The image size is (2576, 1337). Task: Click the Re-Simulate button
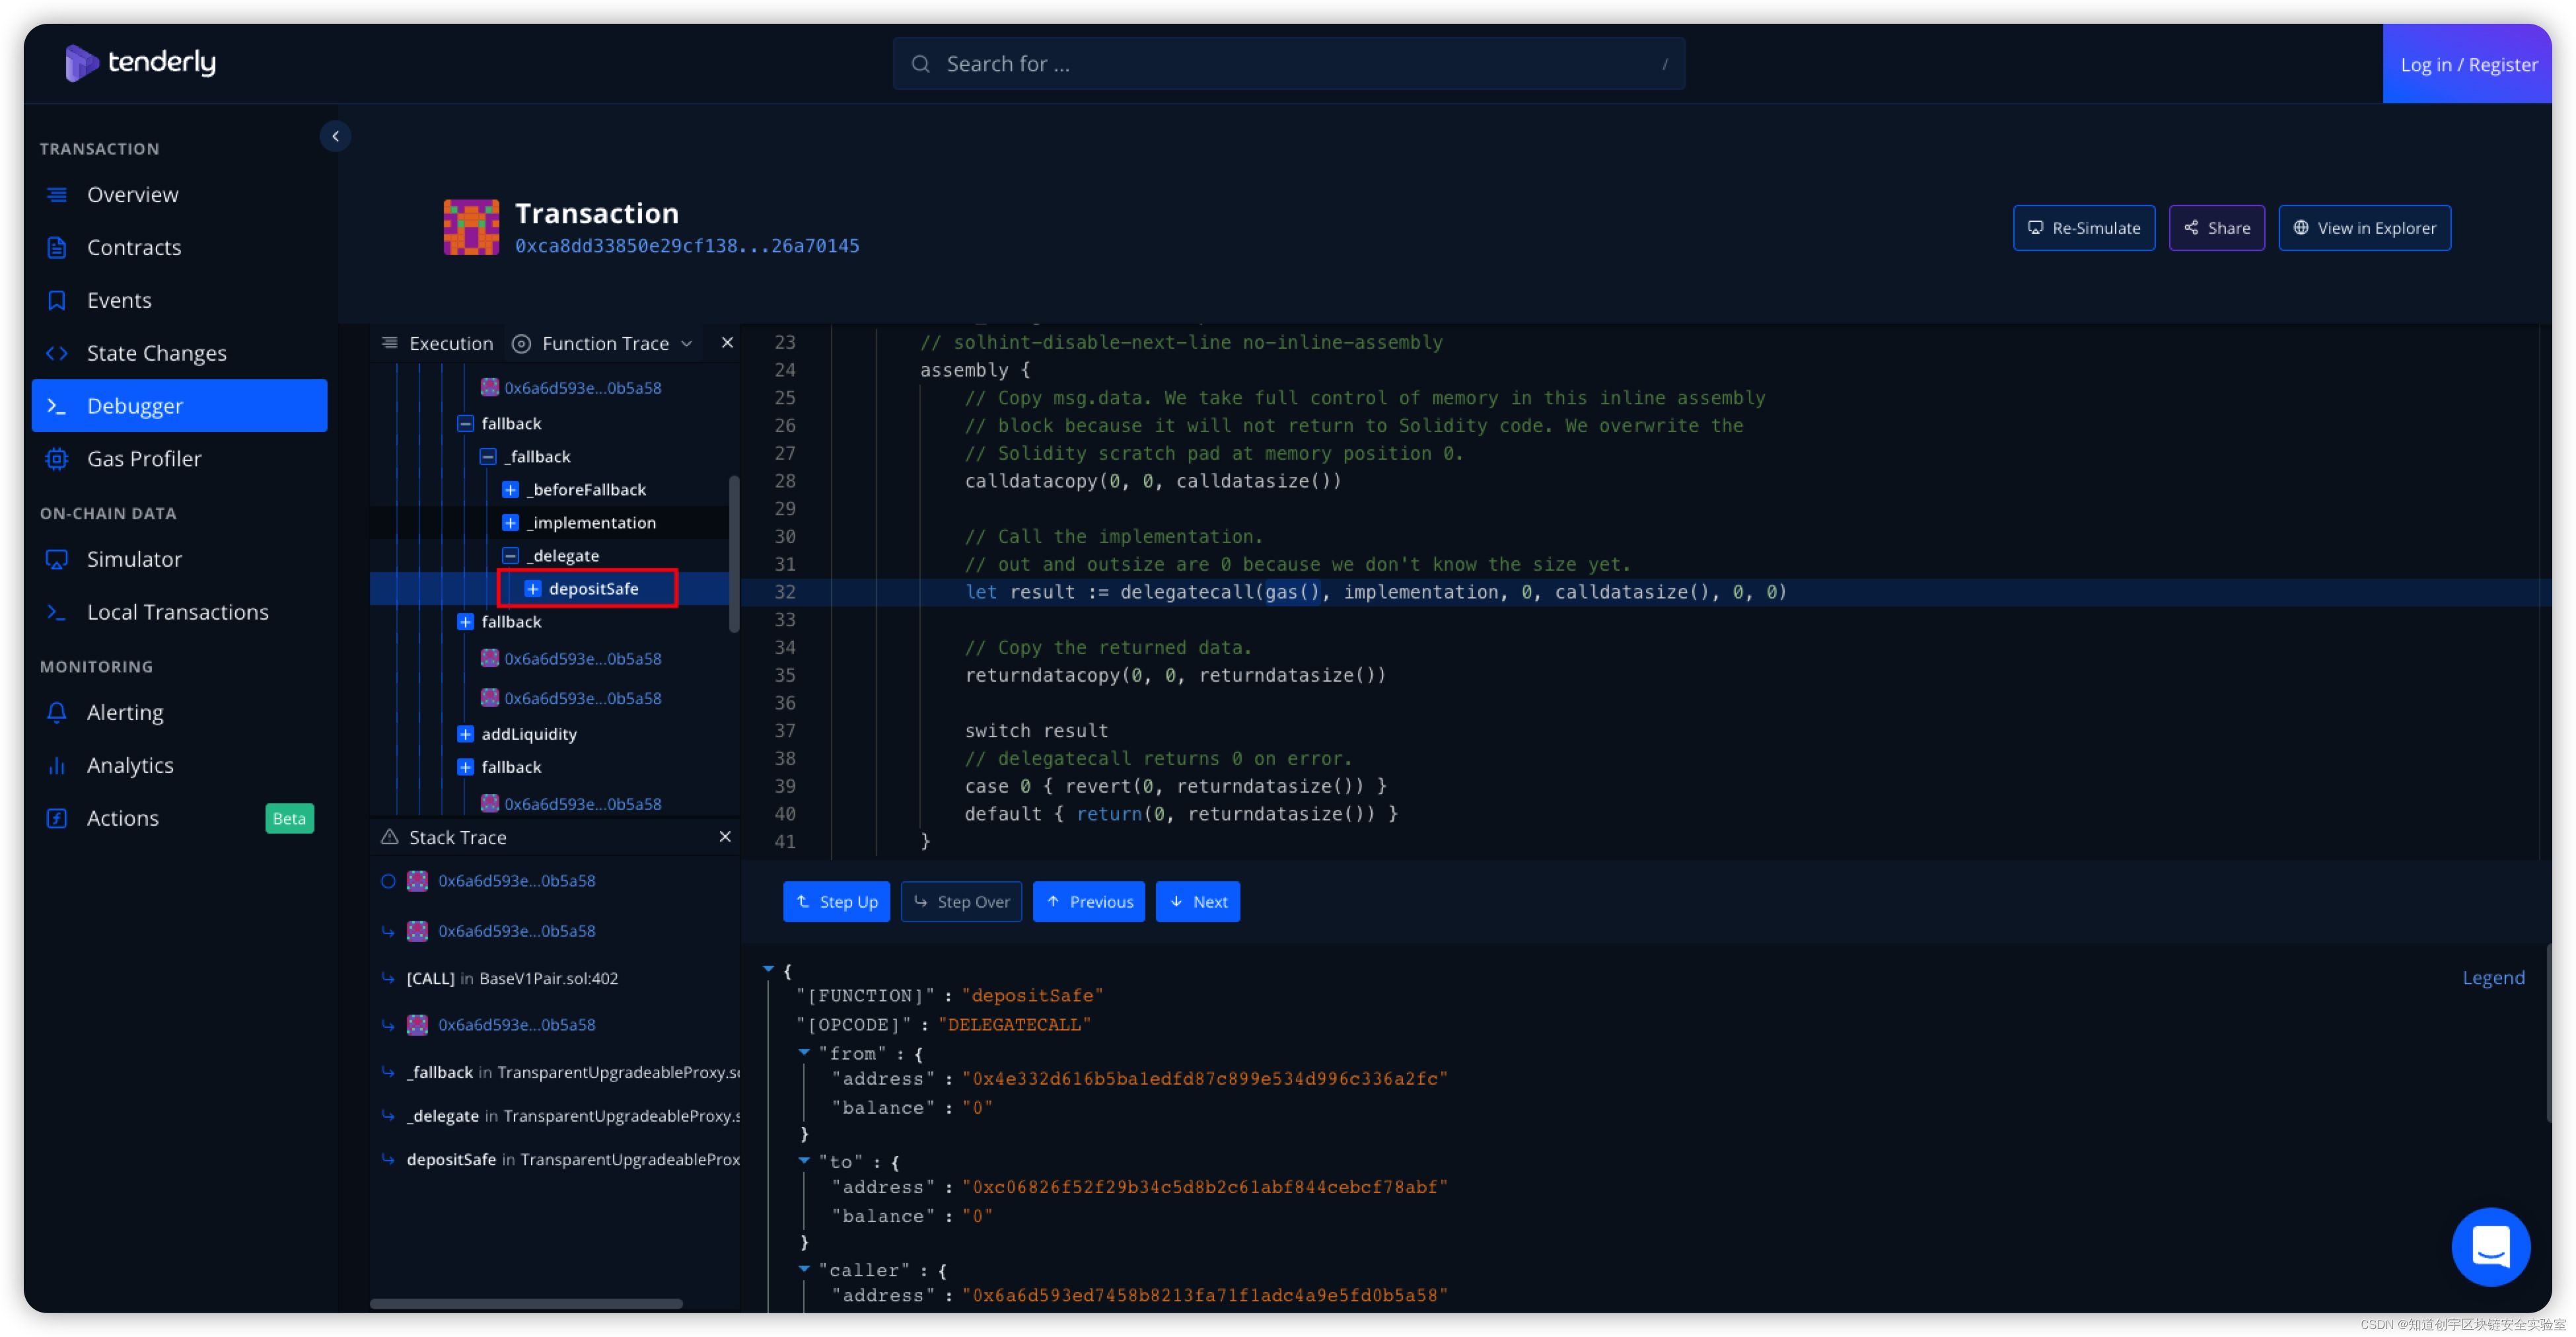(x=2083, y=228)
